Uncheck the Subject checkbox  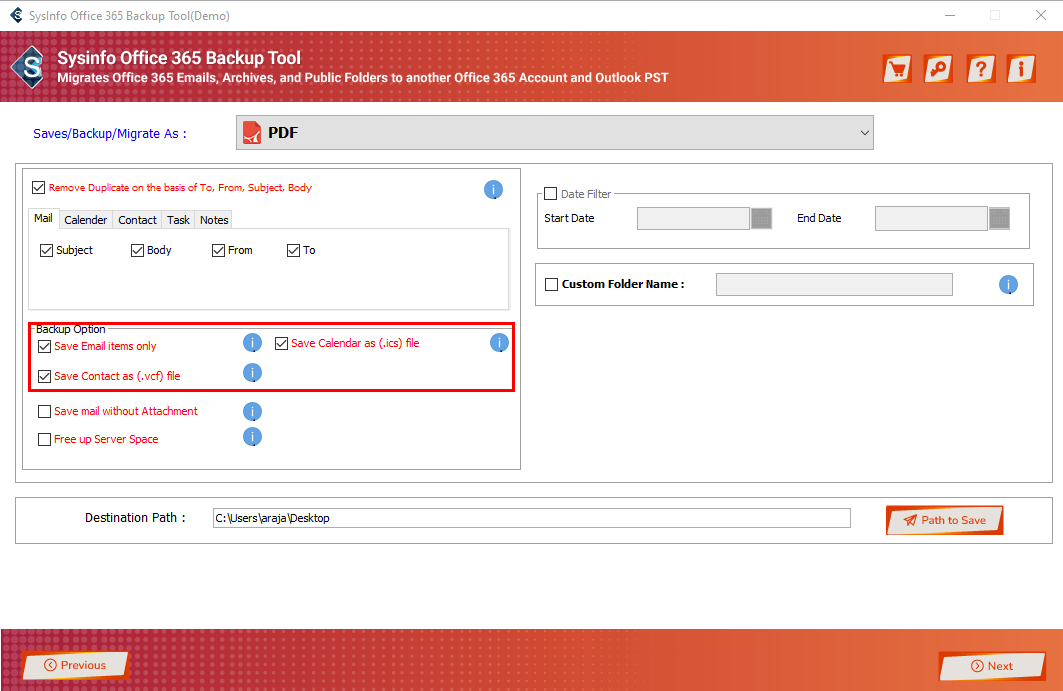(46, 250)
